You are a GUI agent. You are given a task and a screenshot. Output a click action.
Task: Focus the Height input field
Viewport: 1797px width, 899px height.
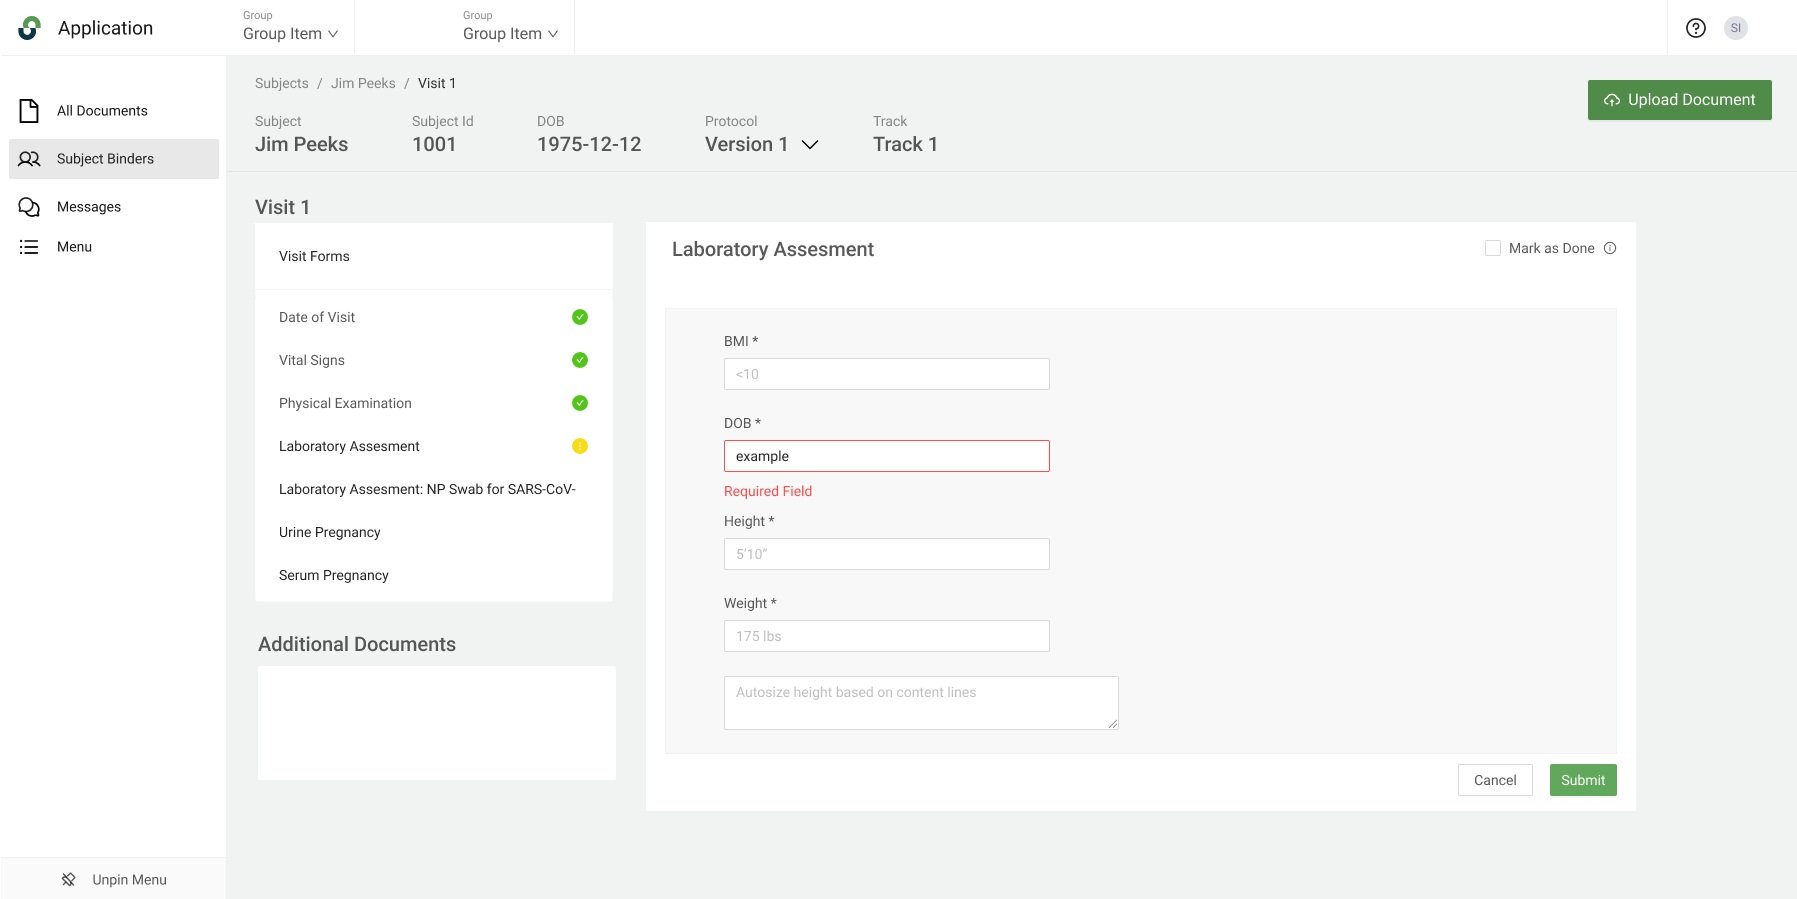(x=887, y=554)
